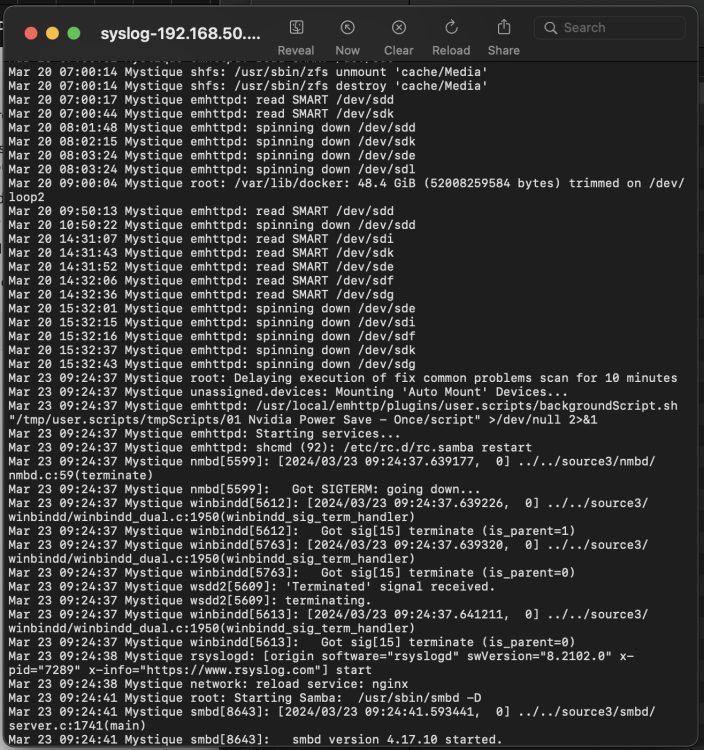Click the syslog-192.168.50 window title
This screenshot has width=704, height=750.
coord(181,33)
